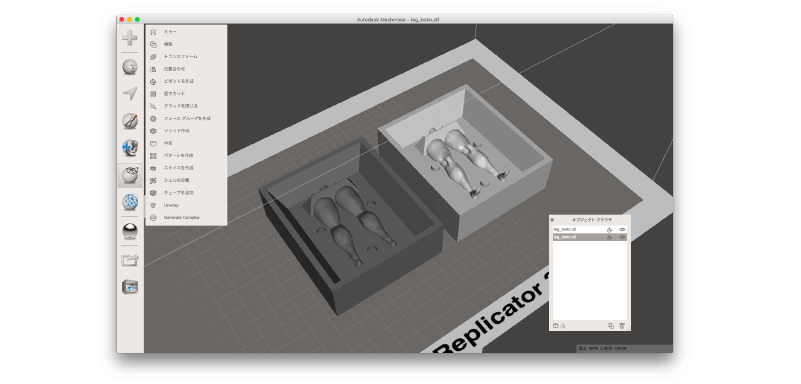Select the highlighted object row in Object Browser
The height and width of the screenshot is (384, 801).
tap(590, 237)
